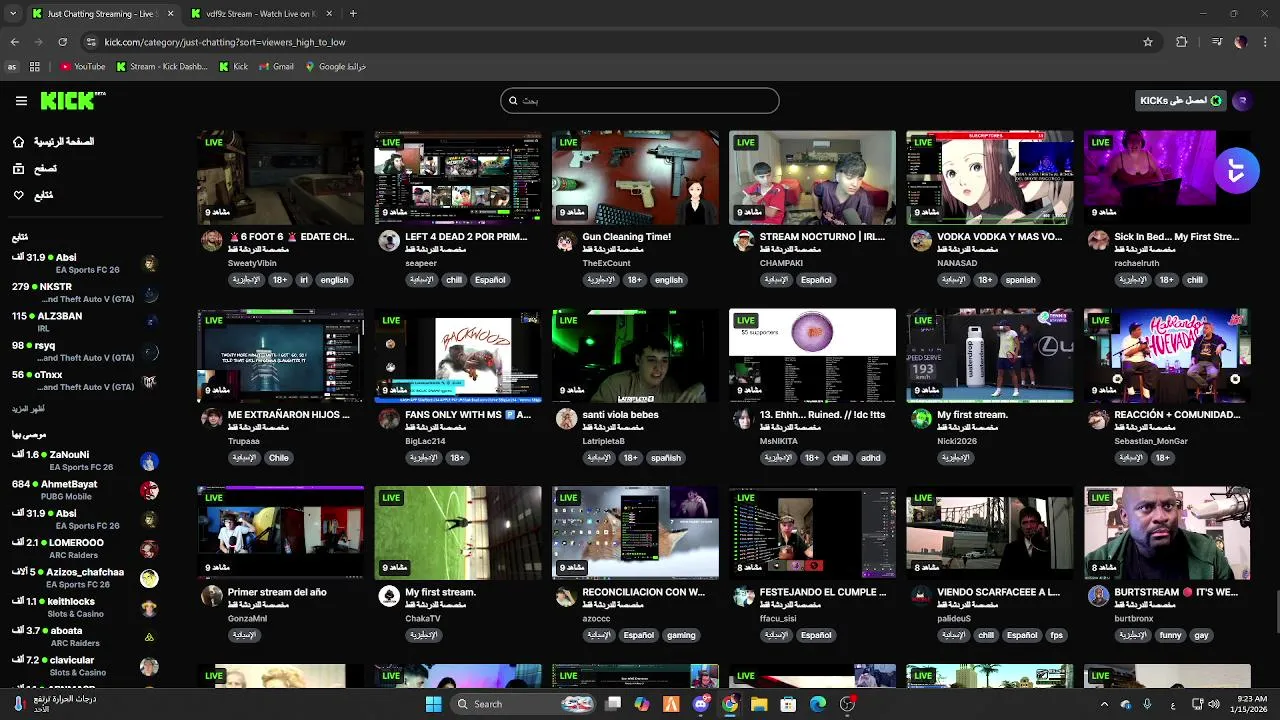Click burtbronx streamer avatar
The height and width of the screenshot is (720, 1280).
[1098, 595]
